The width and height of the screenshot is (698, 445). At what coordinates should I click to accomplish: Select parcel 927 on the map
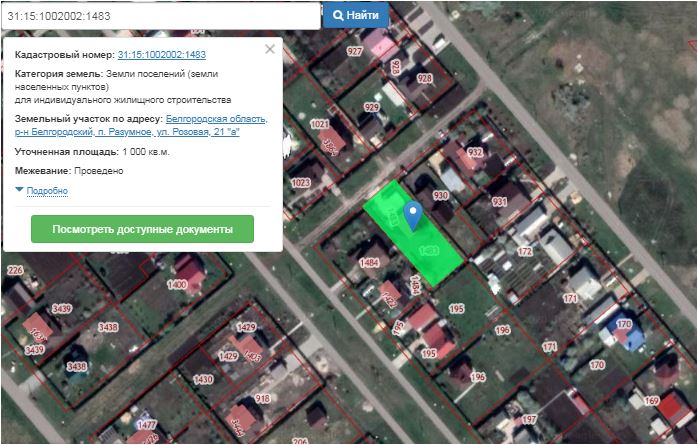[354, 51]
